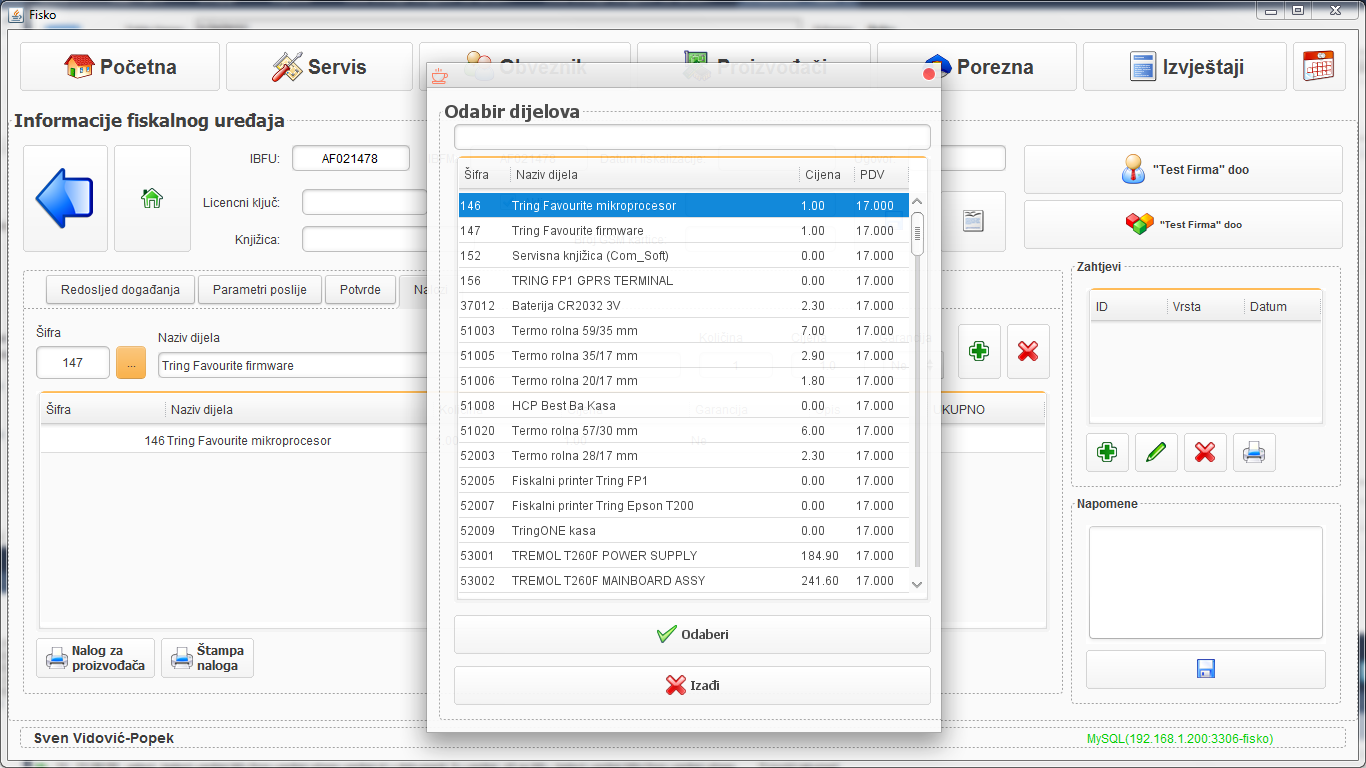Click the document icon beside the dialog
1366x768 pixels.
[973, 221]
